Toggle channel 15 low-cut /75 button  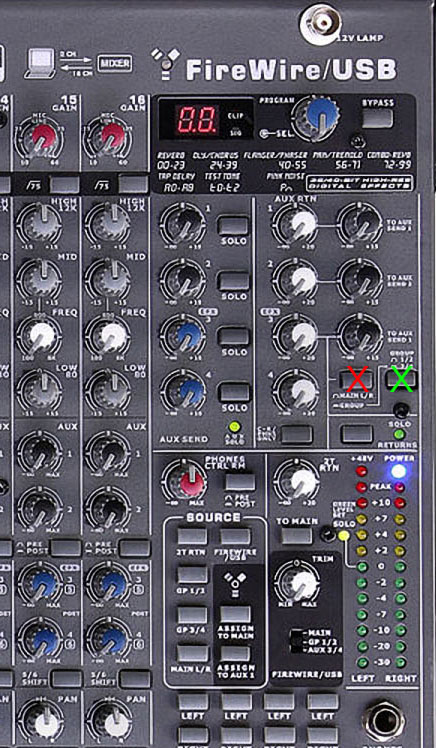[x=65, y=184]
